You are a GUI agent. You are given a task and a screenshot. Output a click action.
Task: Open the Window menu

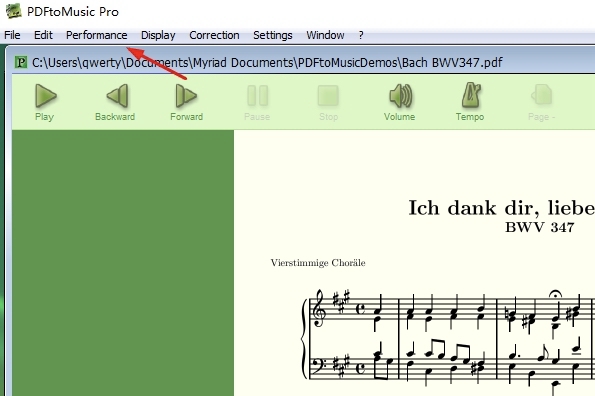point(325,35)
